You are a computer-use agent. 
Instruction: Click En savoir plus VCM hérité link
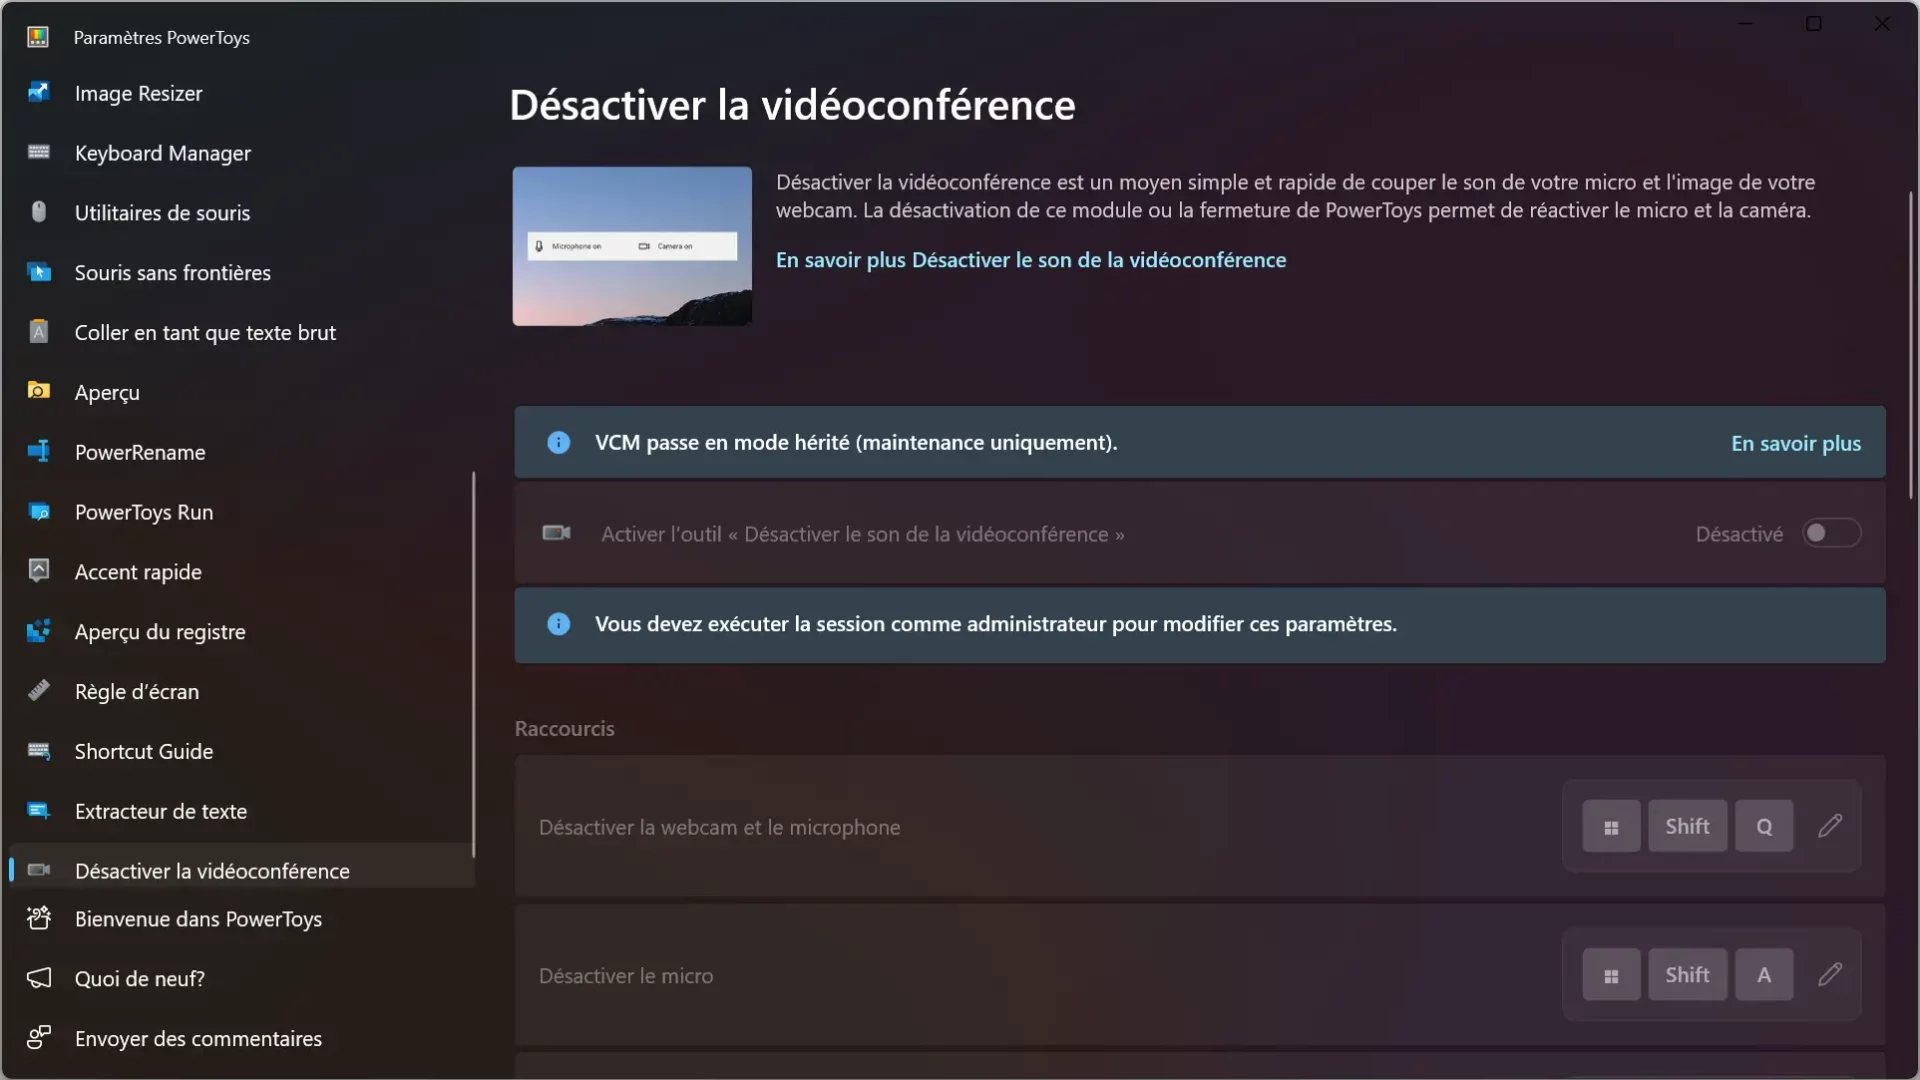[x=1796, y=442]
